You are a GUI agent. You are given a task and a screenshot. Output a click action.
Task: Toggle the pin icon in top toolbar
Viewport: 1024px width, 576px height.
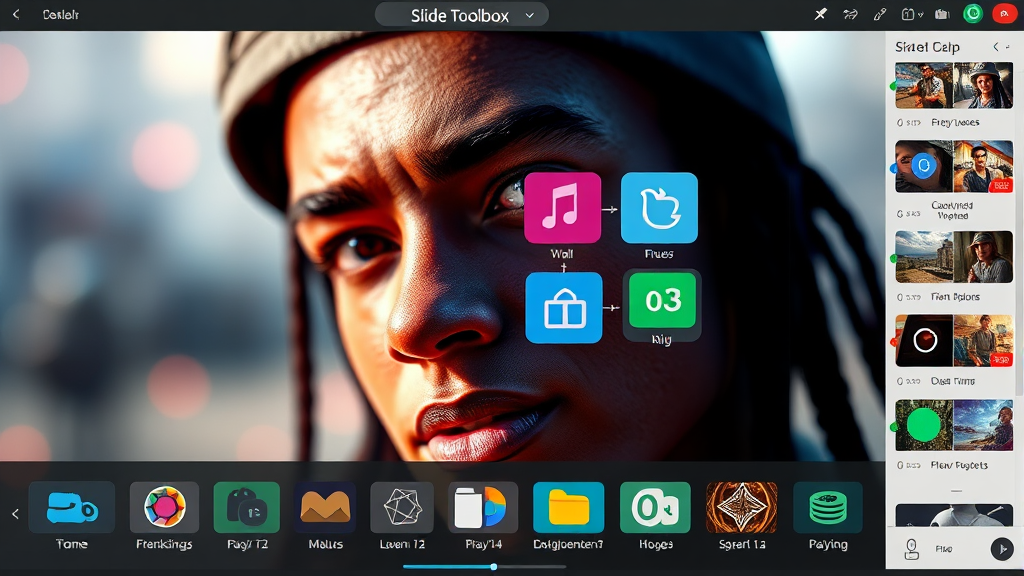(x=821, y=15)
